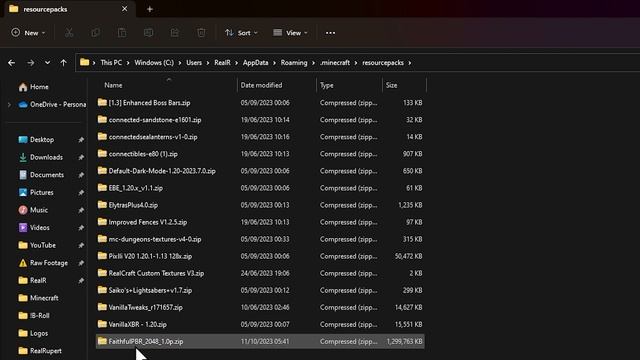Image resolution: width=640 pixels, height=360 pixels.
Task: Unpin Downloads using its pin icon
Action: tap(81, 157)
